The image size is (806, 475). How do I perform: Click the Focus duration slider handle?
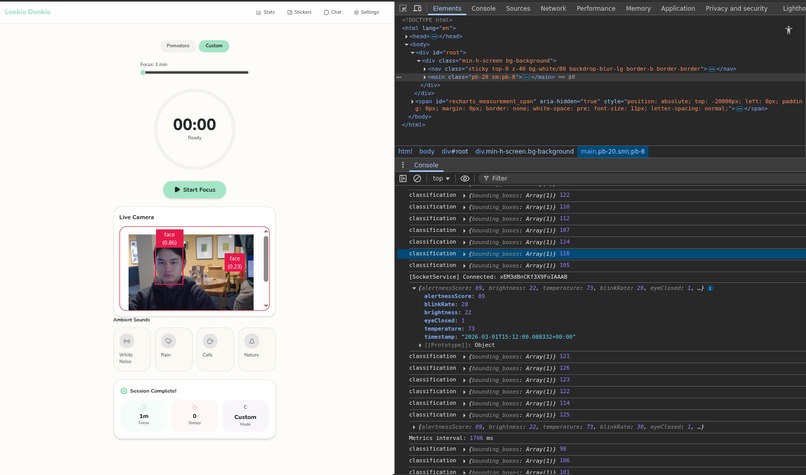(x=143, y=72)
